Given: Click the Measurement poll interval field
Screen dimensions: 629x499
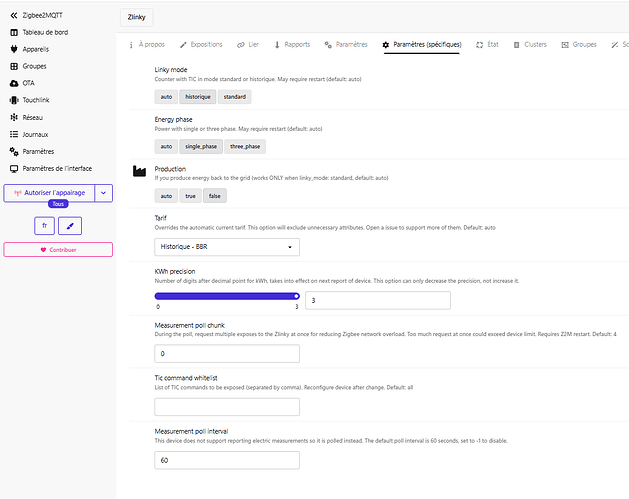Looking at the screenshot, I should click(x=227, y=460).
